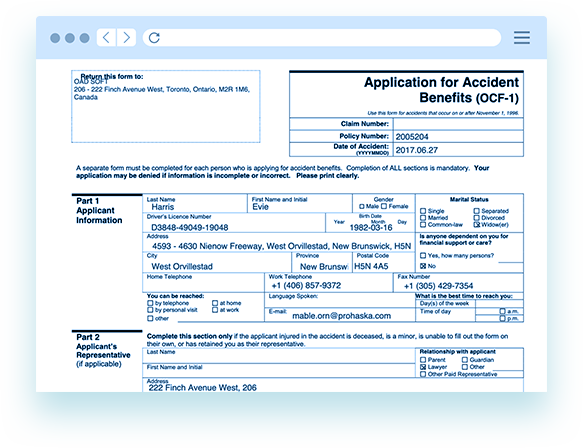Go forward with the browser forward arrow
Viewport: 583px width, 448px height.
[x=126, y=38]
